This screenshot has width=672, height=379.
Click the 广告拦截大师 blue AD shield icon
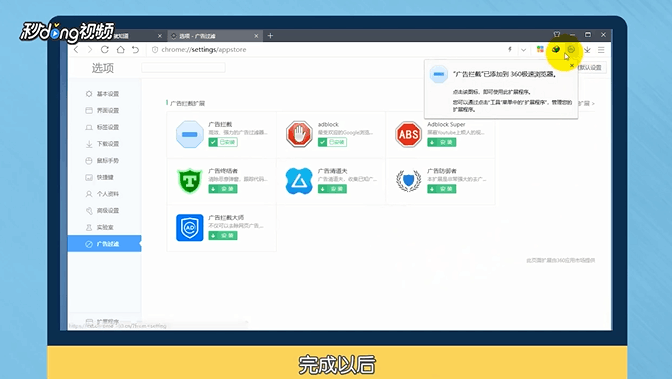(x=189, y=228)
